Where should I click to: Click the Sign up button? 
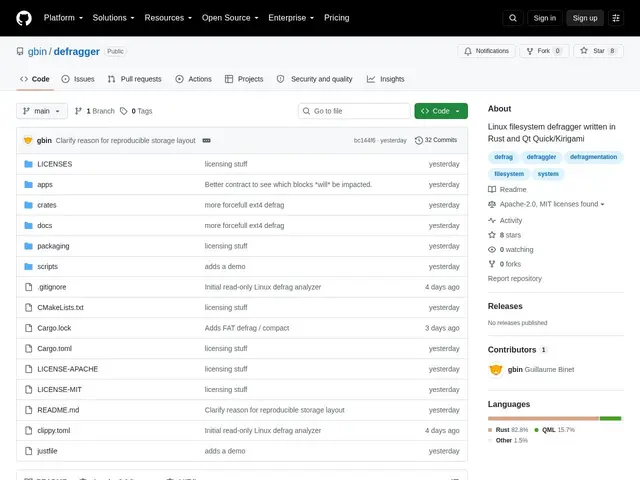click(x=584, y=18)
